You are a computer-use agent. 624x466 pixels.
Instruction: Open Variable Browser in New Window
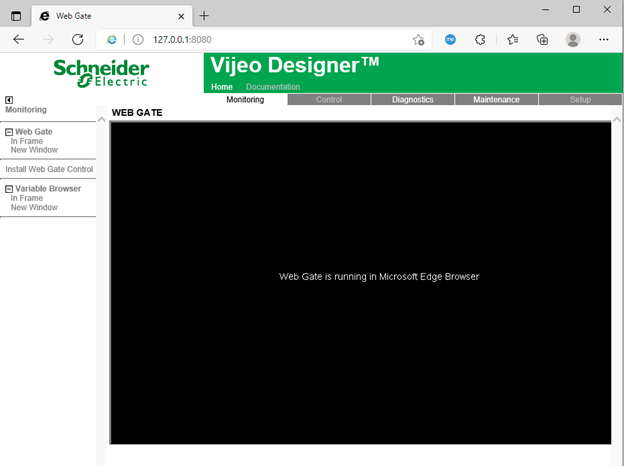coord(34,207)
